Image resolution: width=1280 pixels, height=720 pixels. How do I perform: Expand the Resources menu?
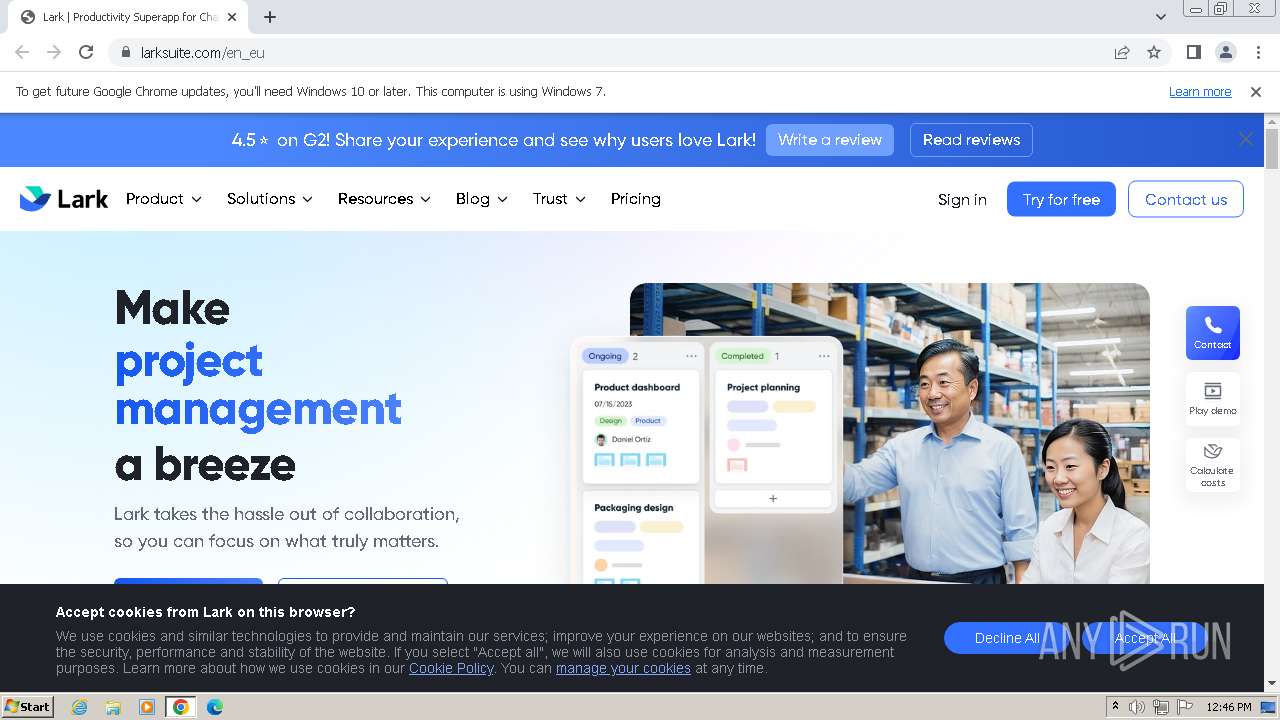(384, 199)
